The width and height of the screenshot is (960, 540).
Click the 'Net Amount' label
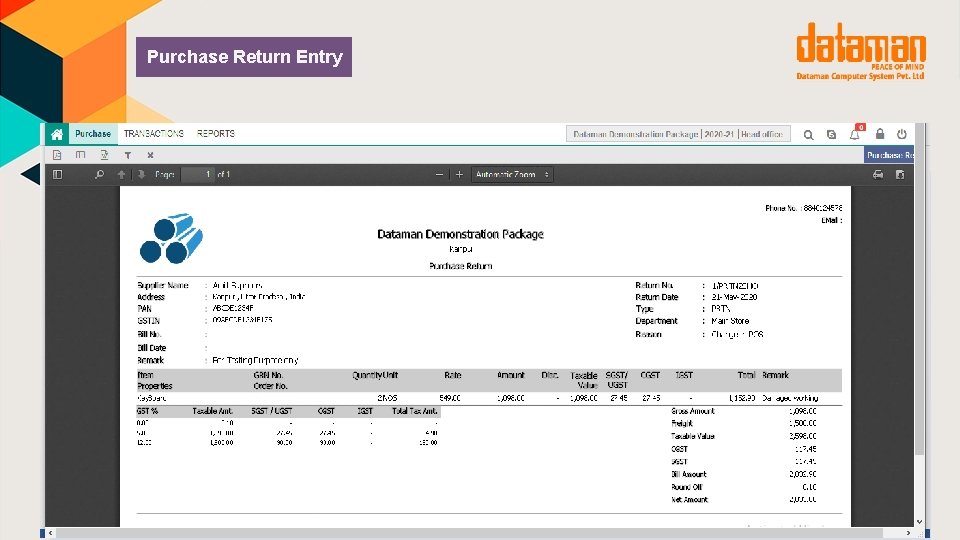(x=689, y=500)
